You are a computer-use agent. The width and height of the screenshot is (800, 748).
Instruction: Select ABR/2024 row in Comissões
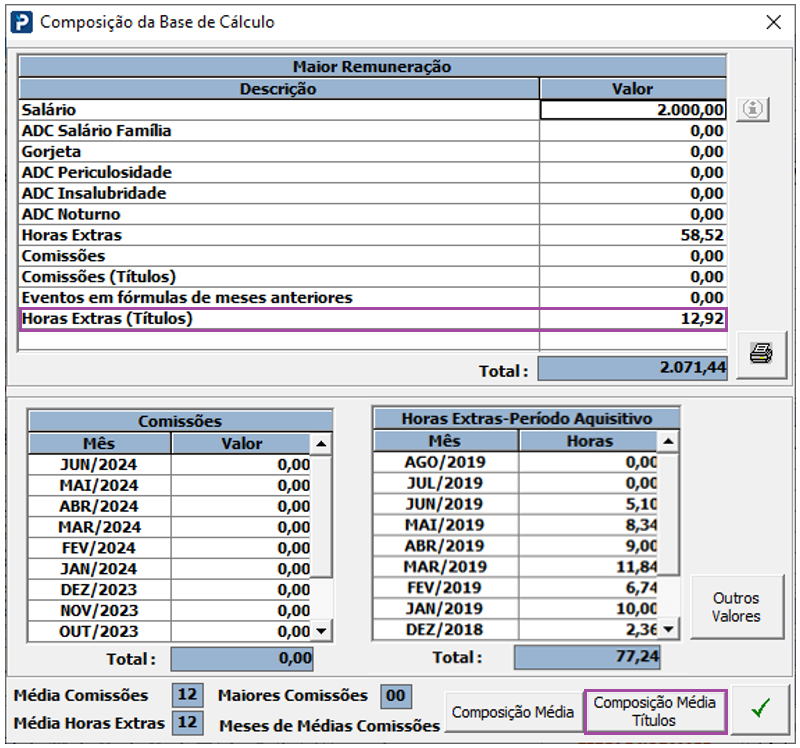[169, 507]
